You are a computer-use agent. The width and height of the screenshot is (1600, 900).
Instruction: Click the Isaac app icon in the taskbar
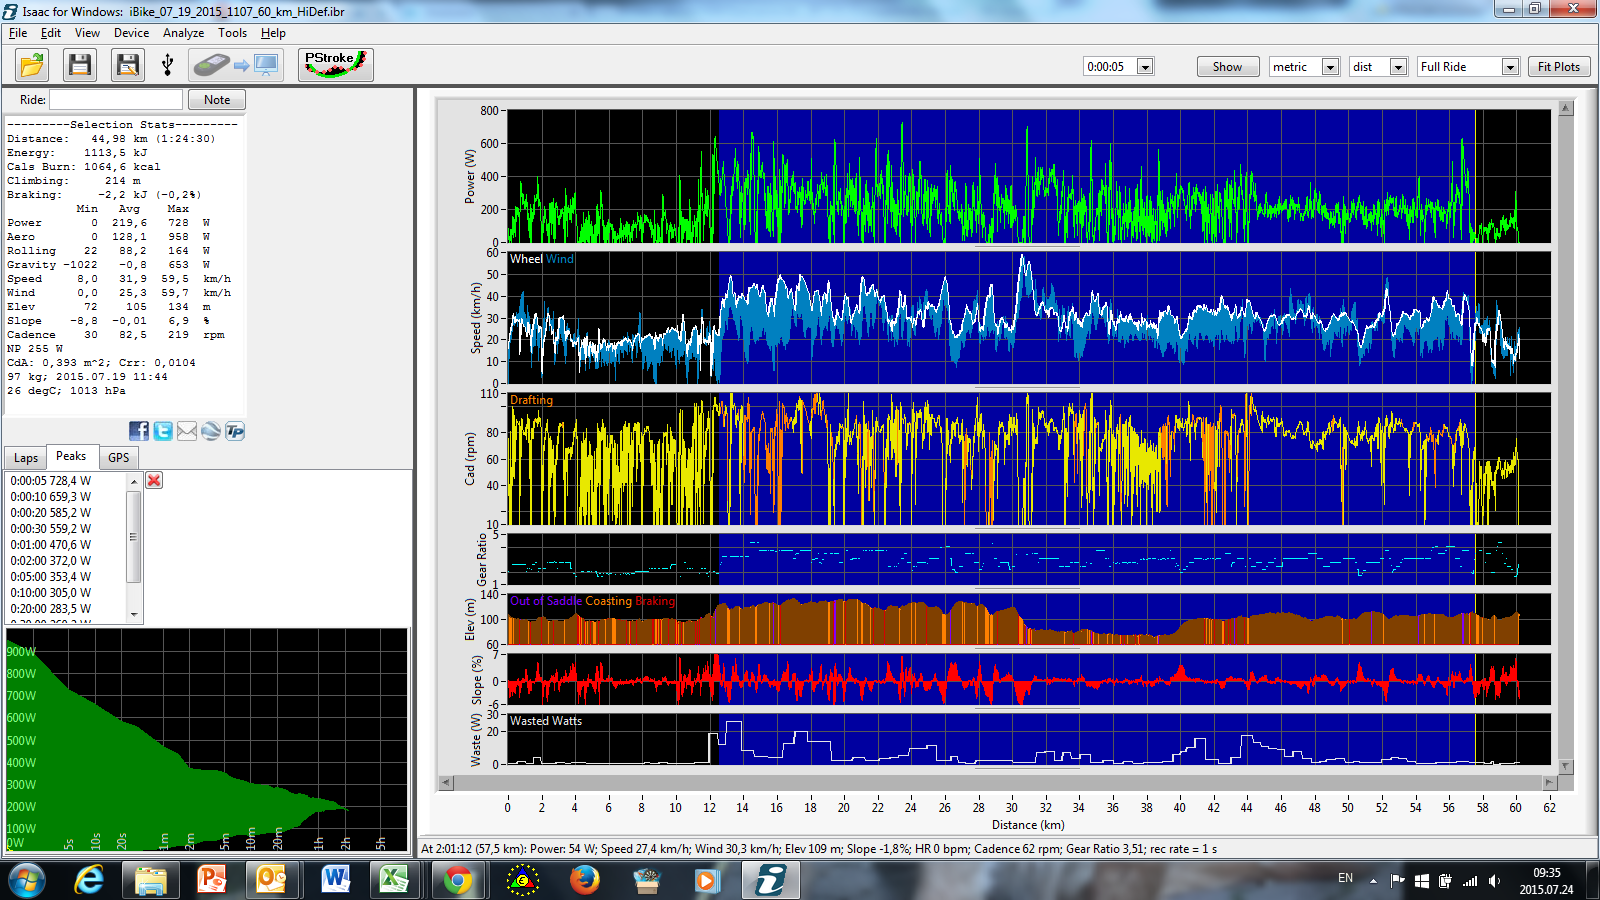click(770, 880)
